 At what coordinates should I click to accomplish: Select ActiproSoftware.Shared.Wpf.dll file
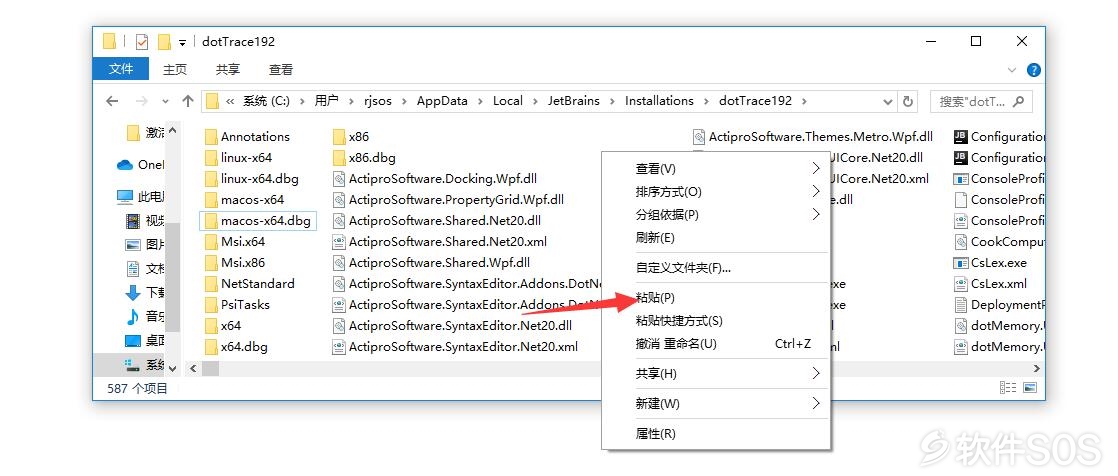point(431,262)
